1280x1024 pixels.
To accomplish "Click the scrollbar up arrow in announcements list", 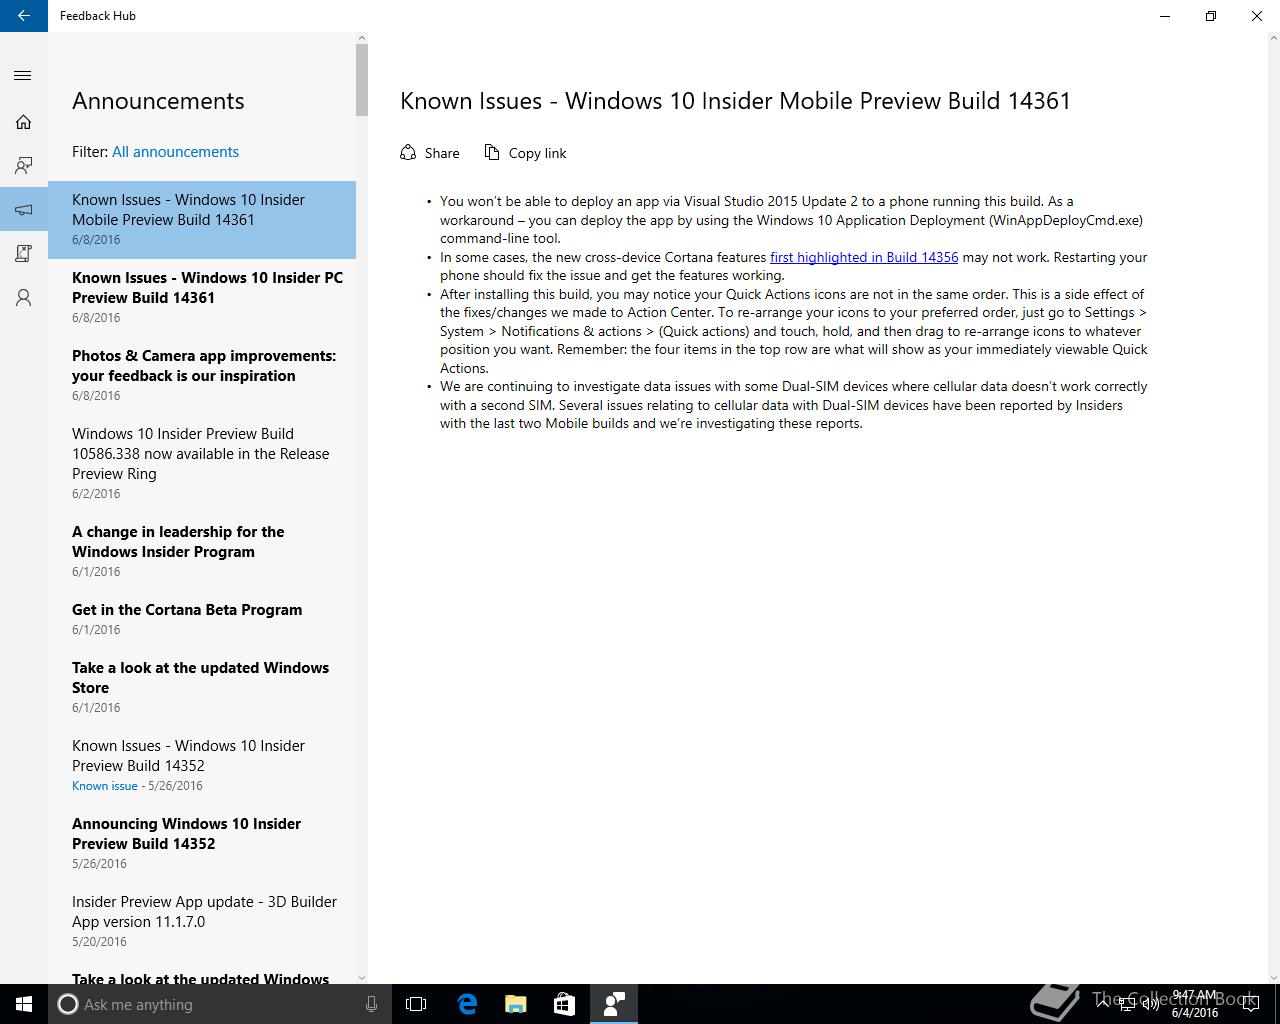I will (362, 38).
